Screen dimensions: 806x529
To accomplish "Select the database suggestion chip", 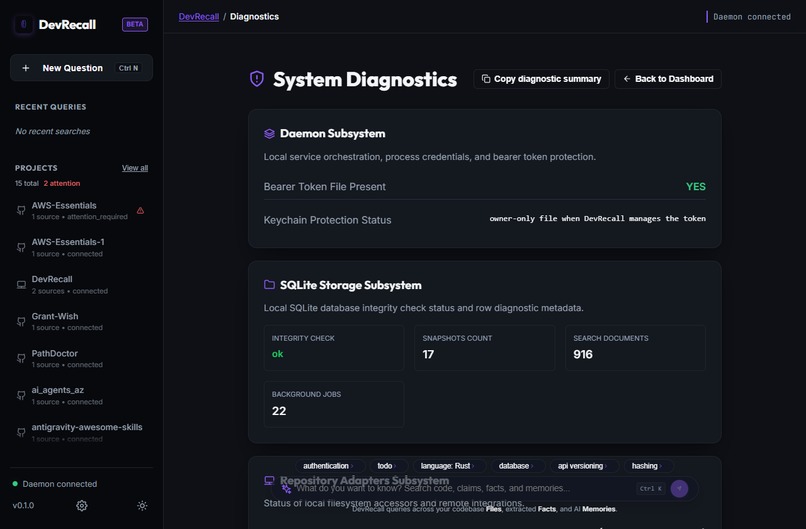I will pos(517,466).
